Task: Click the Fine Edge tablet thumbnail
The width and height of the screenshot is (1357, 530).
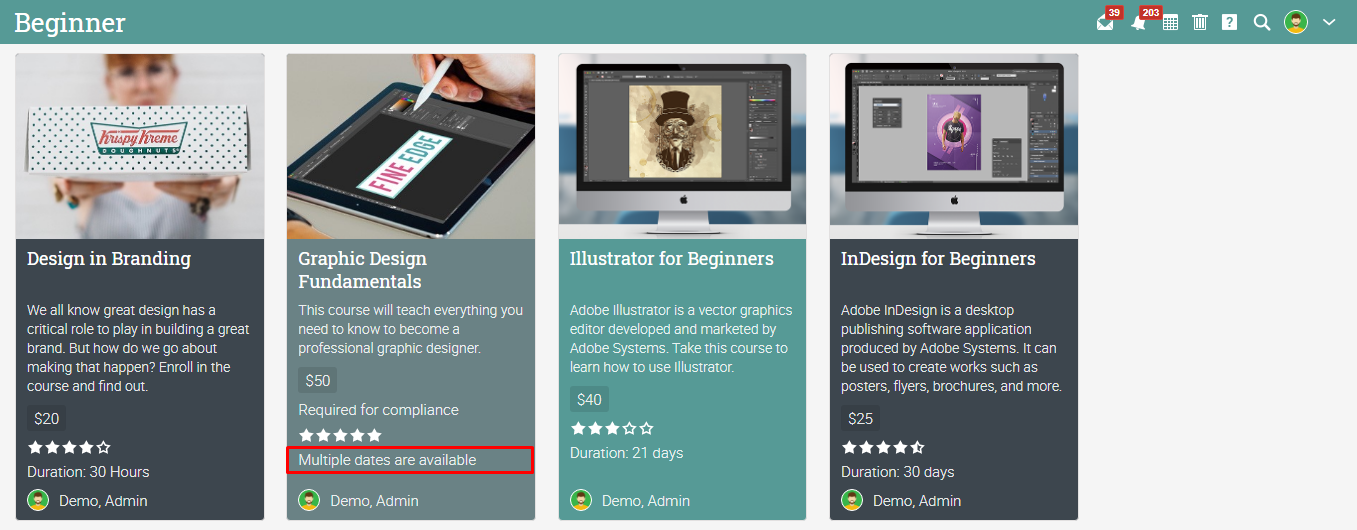Action: pyautogui.click(x=411, y=146)
